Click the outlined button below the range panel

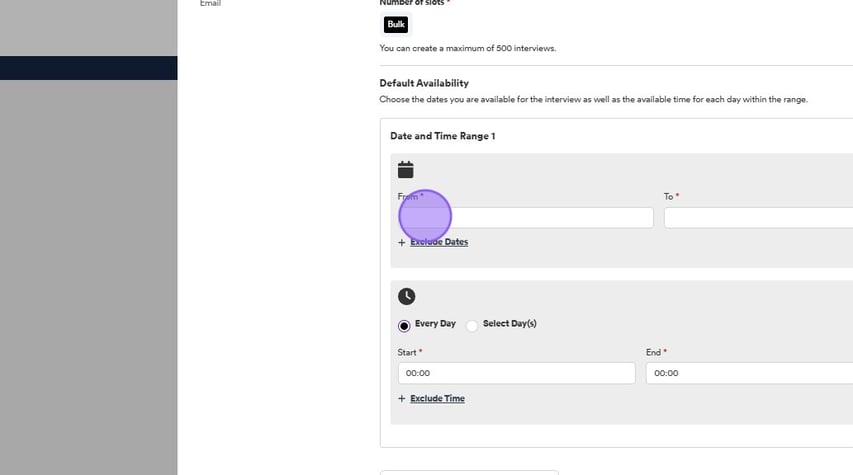coord(468,471)
